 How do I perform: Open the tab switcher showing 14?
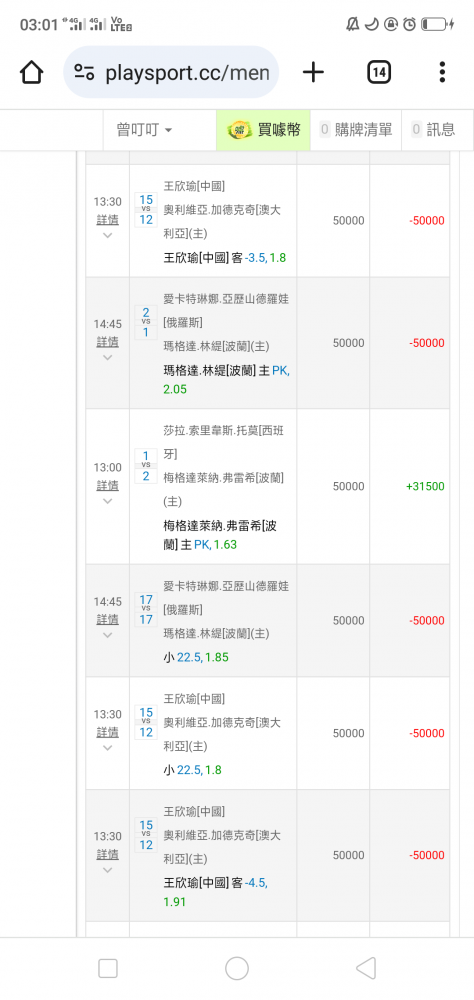[x=379, y=72]
